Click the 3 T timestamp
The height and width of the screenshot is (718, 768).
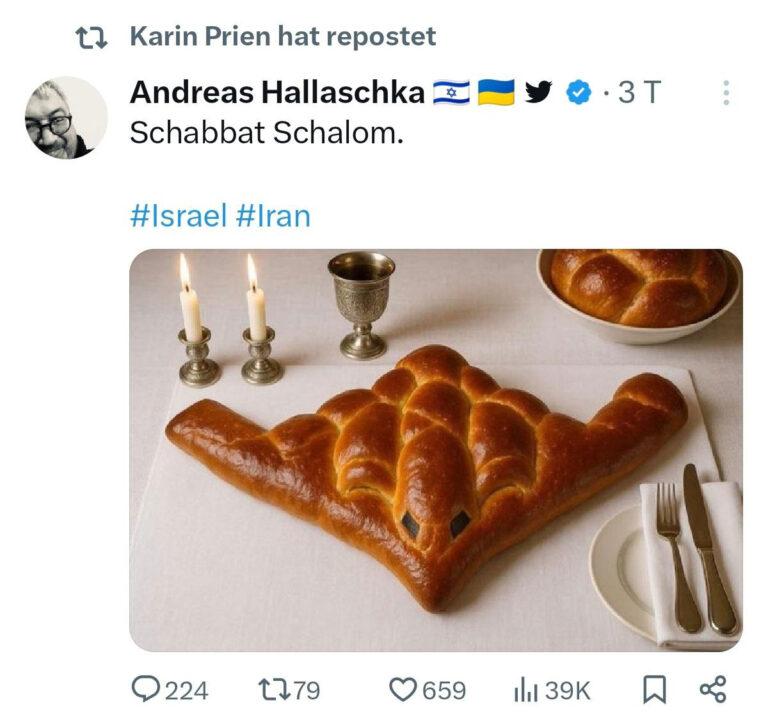coord(639,92)
